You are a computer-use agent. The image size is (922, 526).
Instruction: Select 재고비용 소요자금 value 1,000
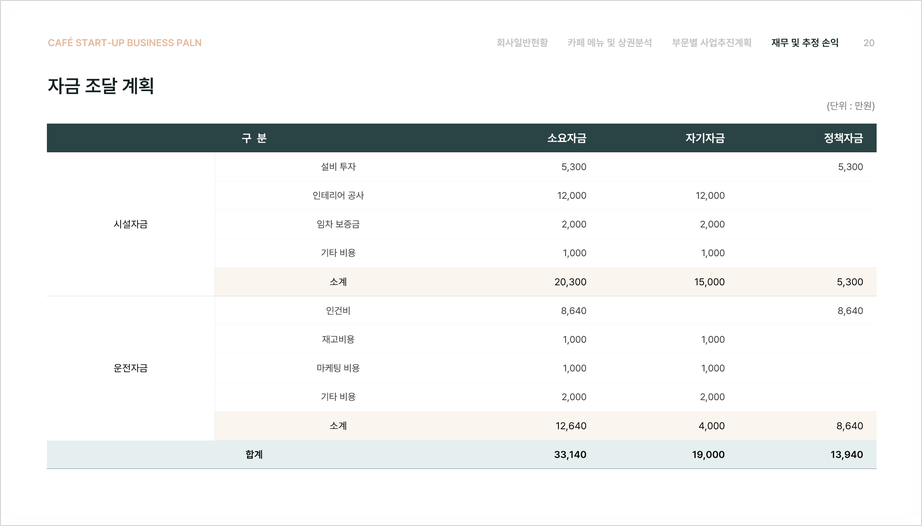coord(574,340)
